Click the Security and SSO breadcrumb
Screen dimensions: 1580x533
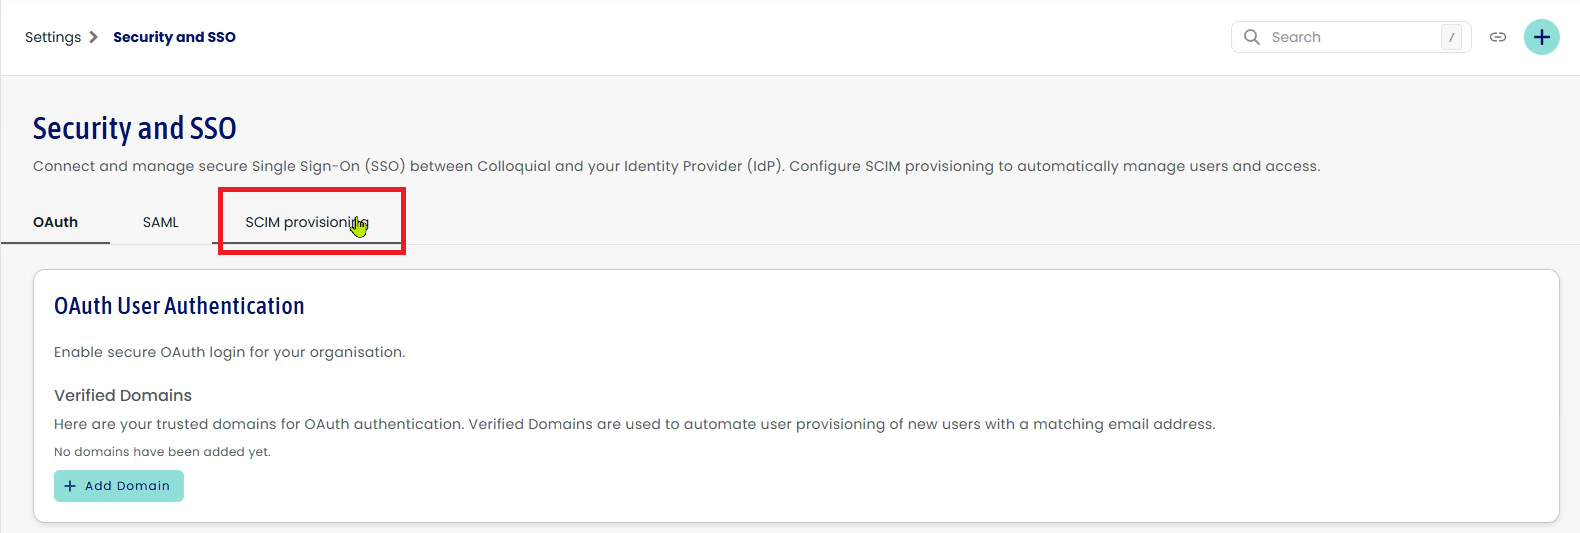pyautogui.click(x=174, y=37)
